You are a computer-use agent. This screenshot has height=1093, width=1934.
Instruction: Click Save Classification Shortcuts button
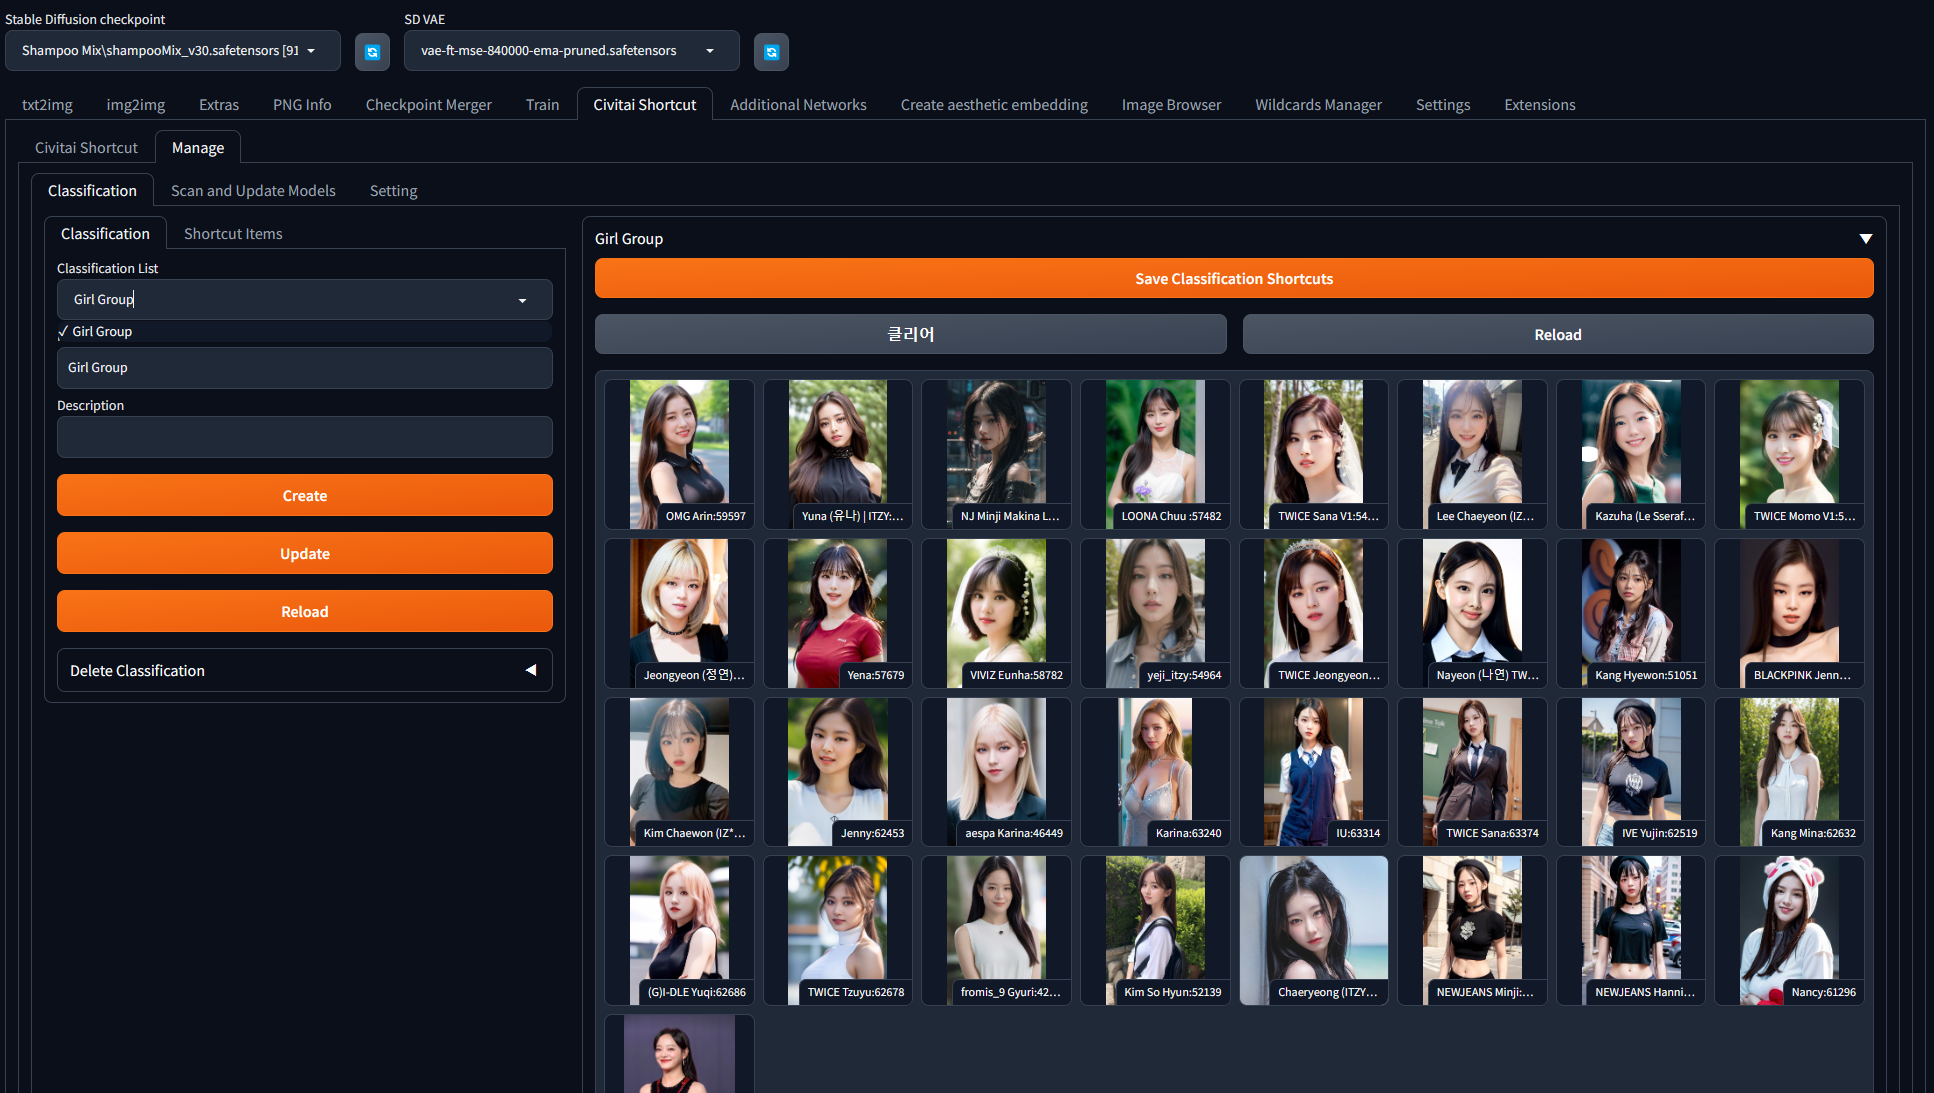pos(1233,279)
